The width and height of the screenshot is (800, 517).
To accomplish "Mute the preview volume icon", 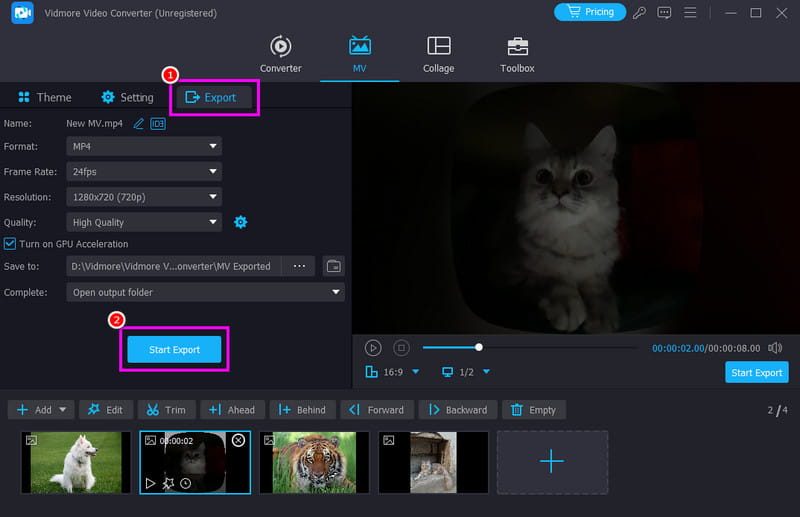I will [x=775, y=348].
